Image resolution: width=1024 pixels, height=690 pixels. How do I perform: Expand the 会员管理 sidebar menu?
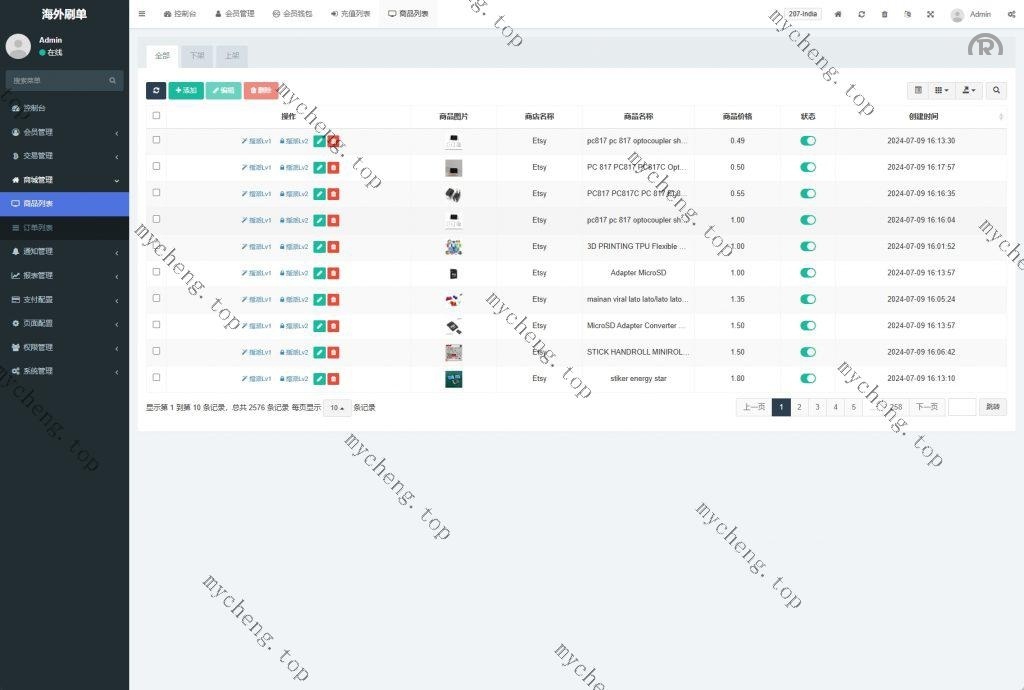[64, 132]
